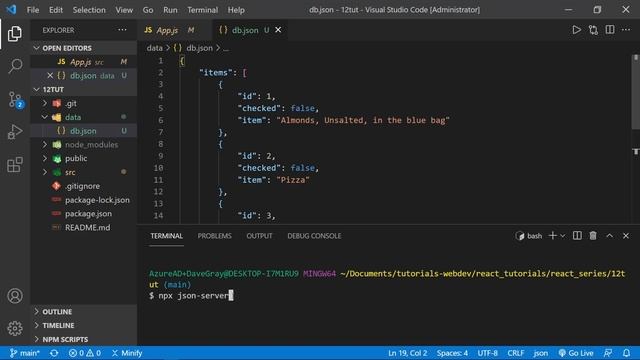Open the File menu

point(33,10)
